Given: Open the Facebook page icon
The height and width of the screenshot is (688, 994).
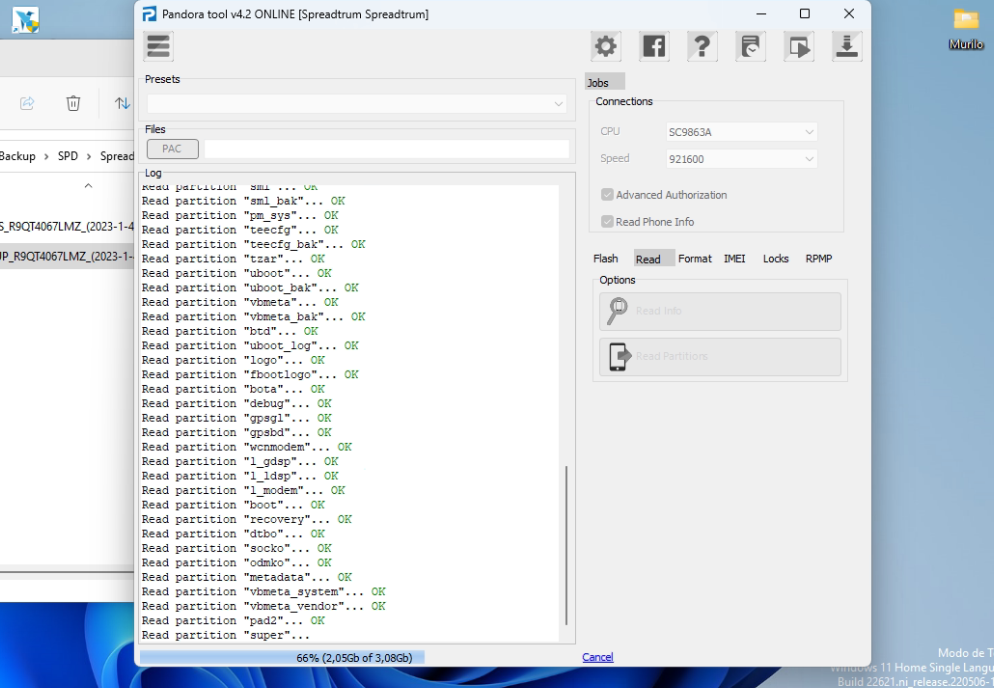Looking at the screenshot, I should coord(654,46).
